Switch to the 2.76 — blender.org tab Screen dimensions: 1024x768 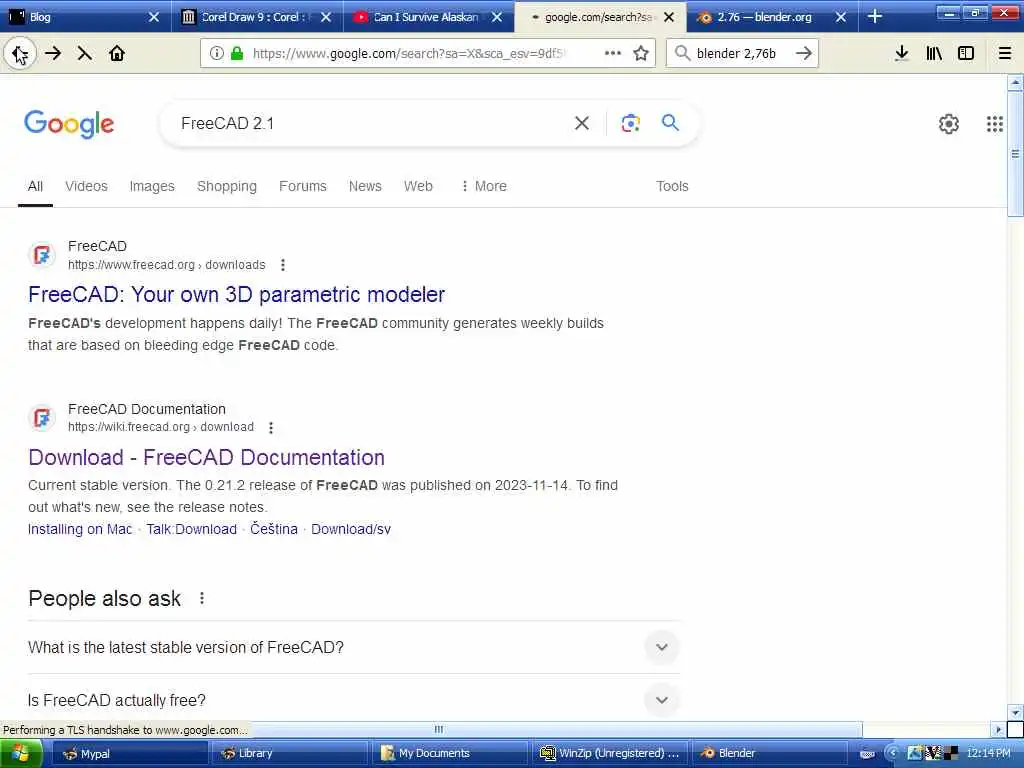tap(772, 17)
